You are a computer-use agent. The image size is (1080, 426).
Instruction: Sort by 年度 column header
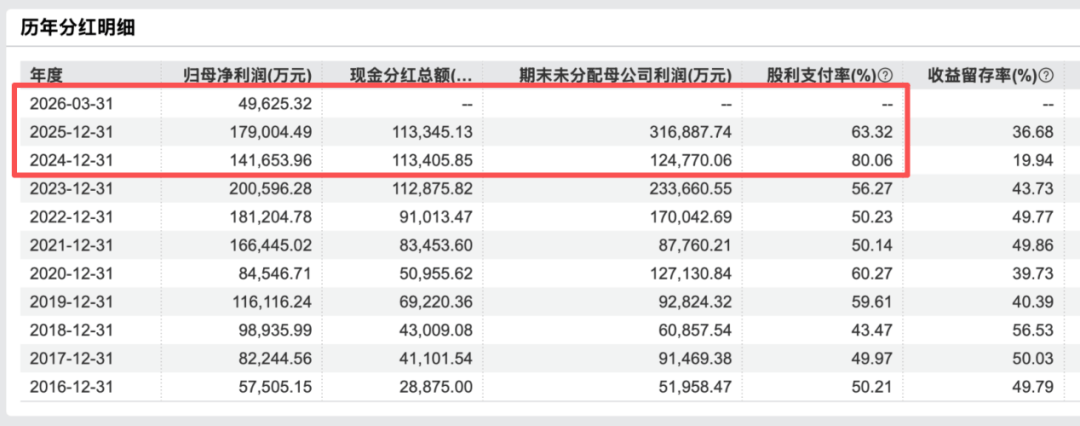tap(46, 76)
